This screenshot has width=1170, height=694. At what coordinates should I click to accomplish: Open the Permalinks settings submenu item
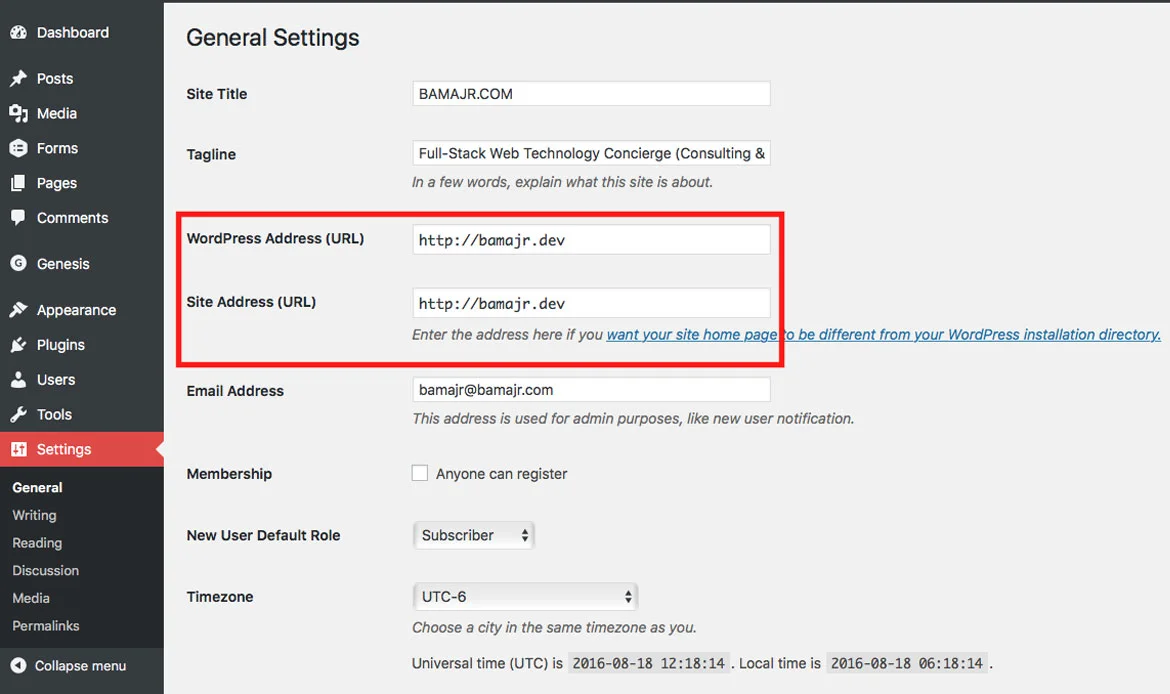pyautogui.click(x=46, y=626)
